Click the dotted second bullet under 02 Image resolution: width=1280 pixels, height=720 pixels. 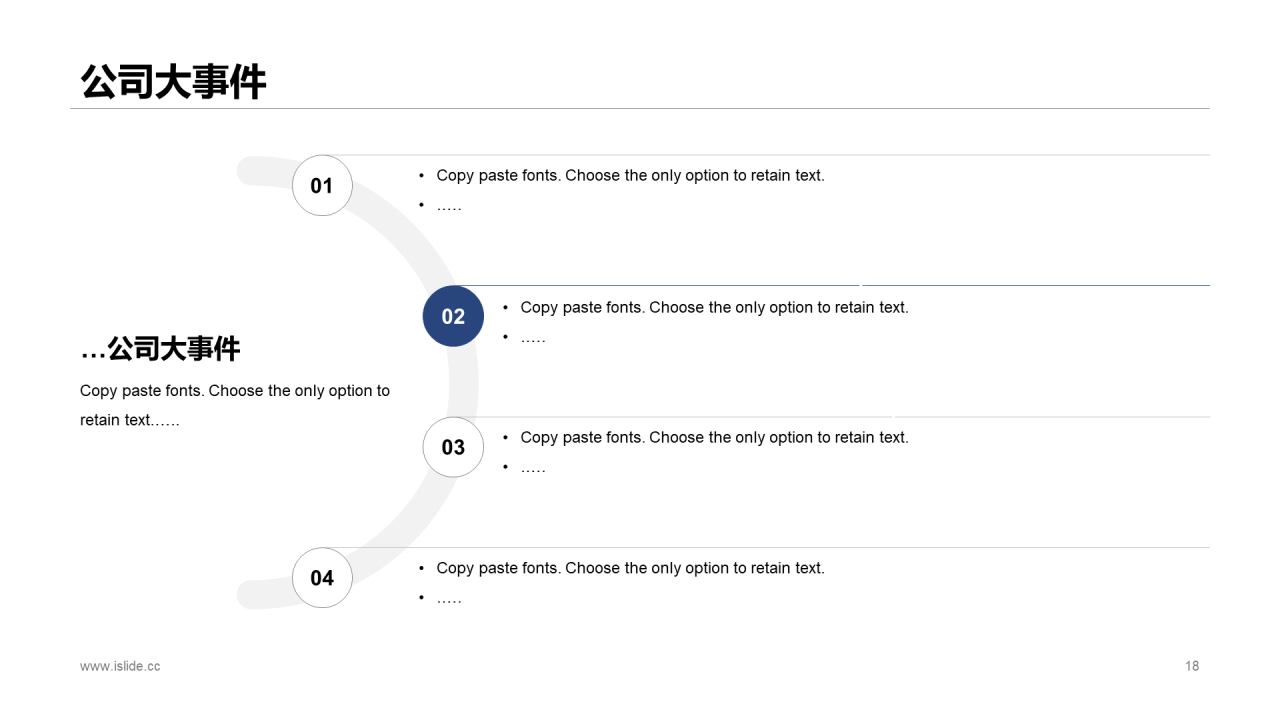[x=533, y=338]
